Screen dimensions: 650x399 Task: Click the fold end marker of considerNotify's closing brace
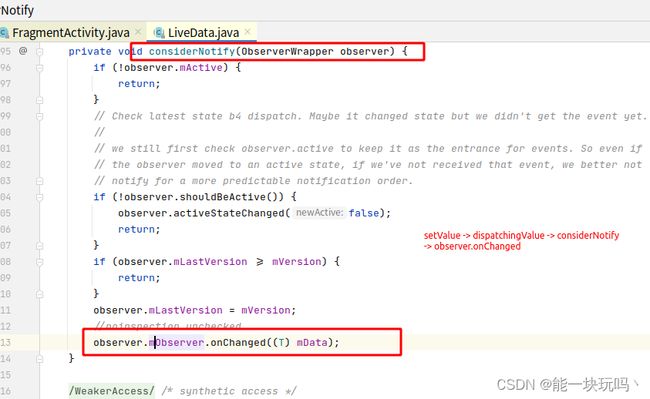click(39, 359)
